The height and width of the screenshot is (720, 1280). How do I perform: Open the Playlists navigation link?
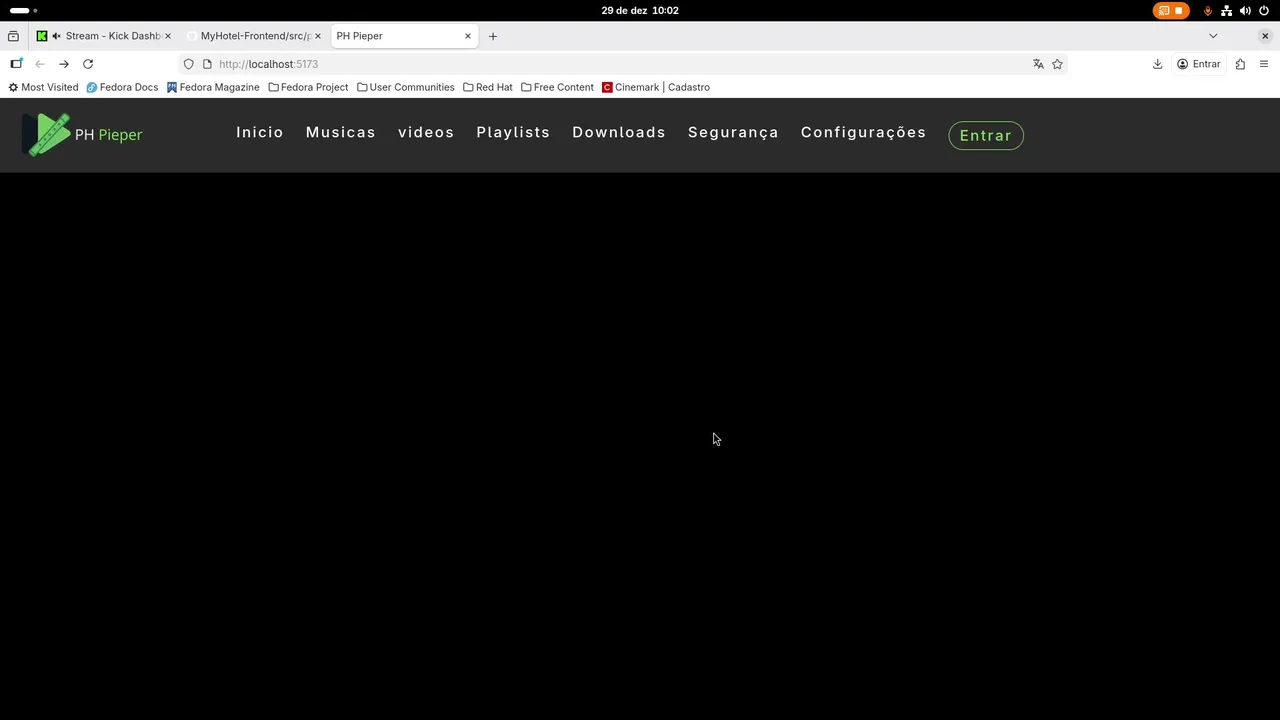(513, 132)
